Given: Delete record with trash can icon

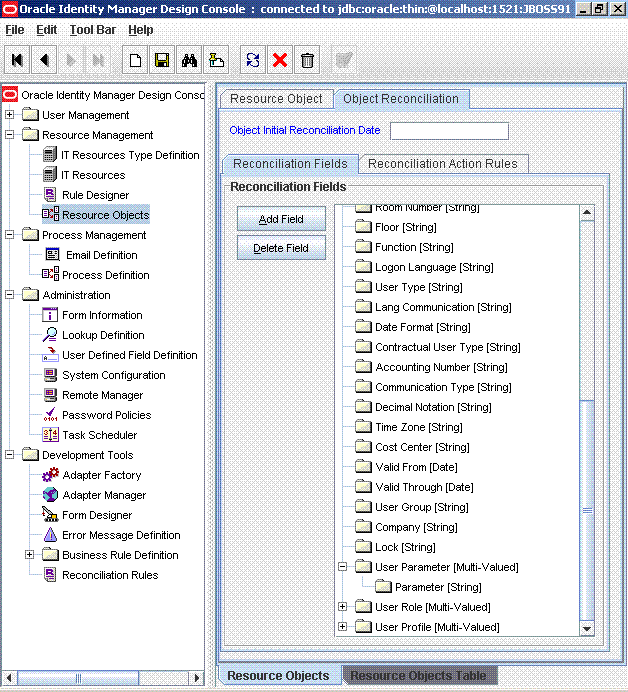Looking at the screenshot, I should click(x=307, y=60).
